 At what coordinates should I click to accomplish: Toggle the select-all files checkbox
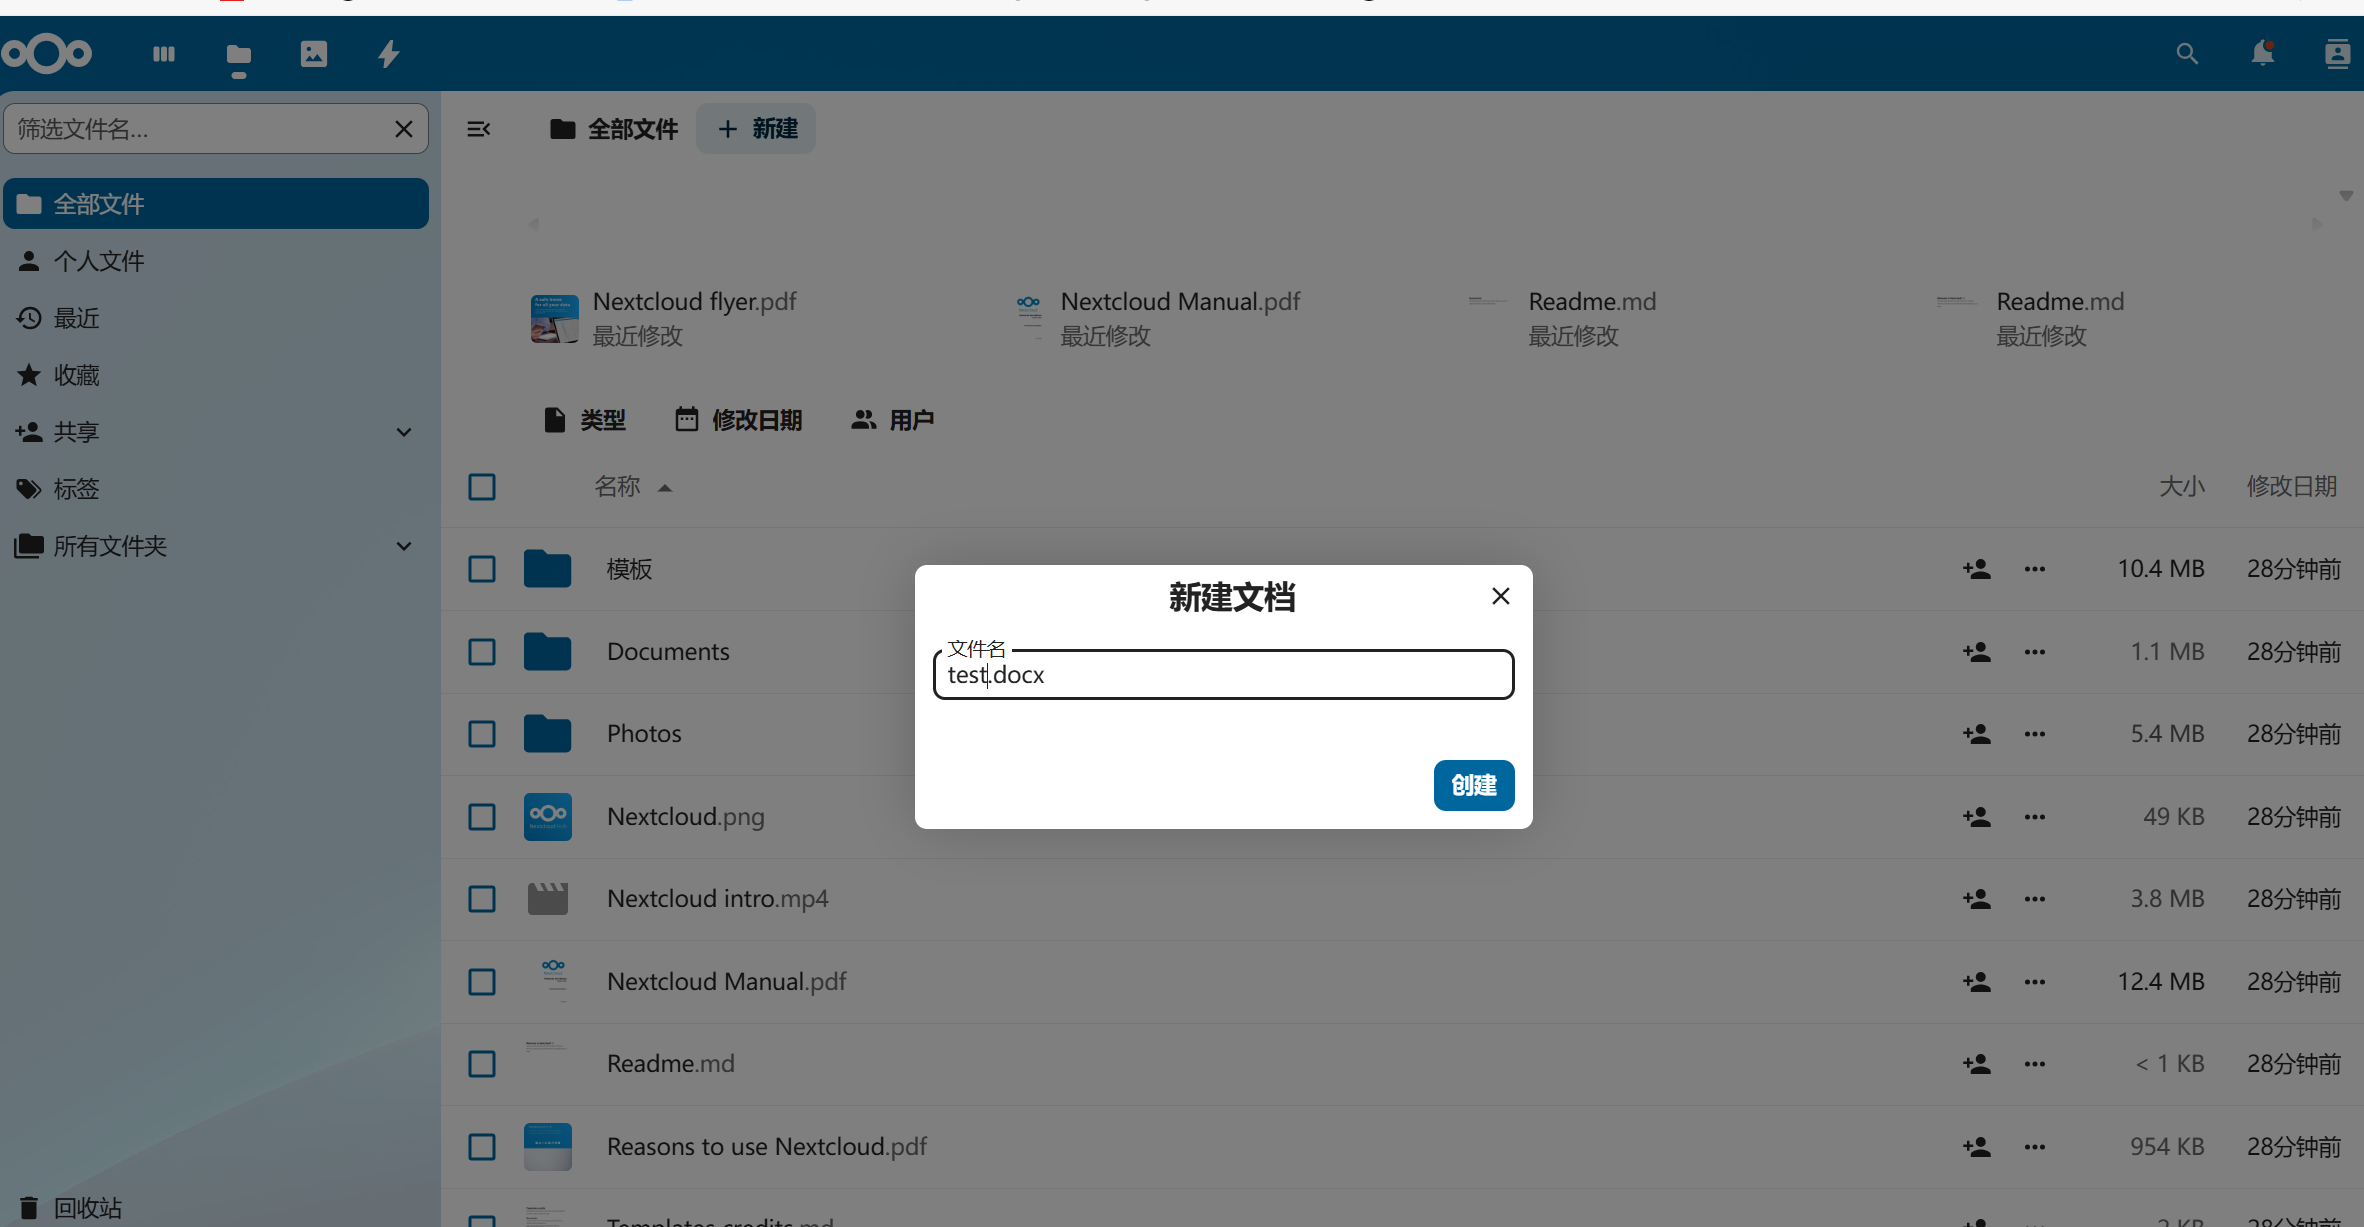click(x=482, y=487)
